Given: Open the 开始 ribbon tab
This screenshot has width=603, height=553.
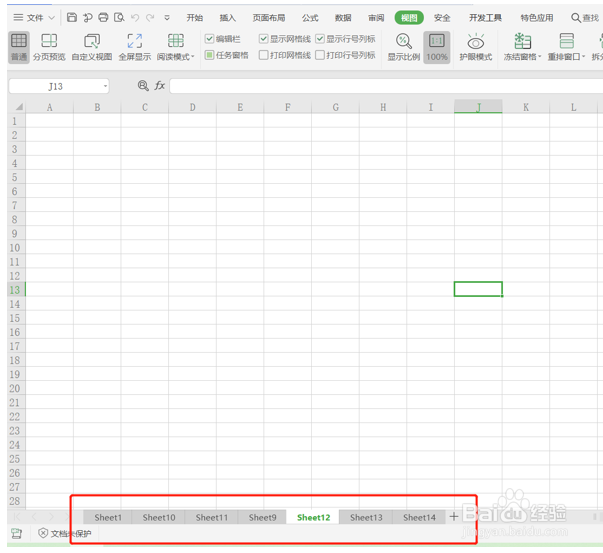Looking at the screenshot, I should pos(195,18).
